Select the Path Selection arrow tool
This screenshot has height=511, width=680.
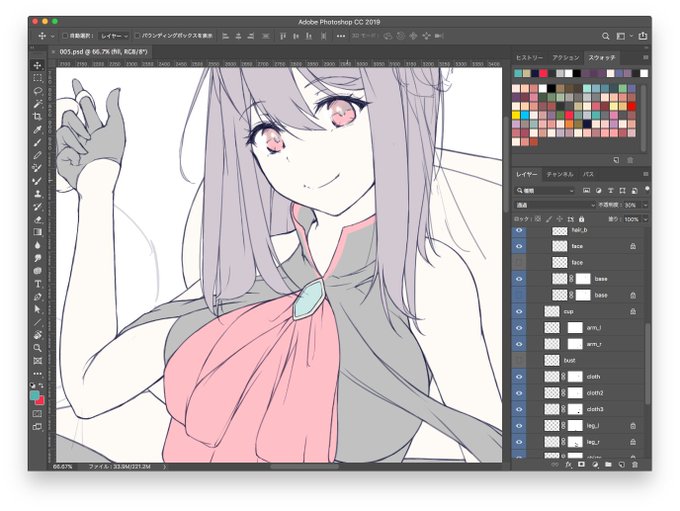tap(38, 310)
